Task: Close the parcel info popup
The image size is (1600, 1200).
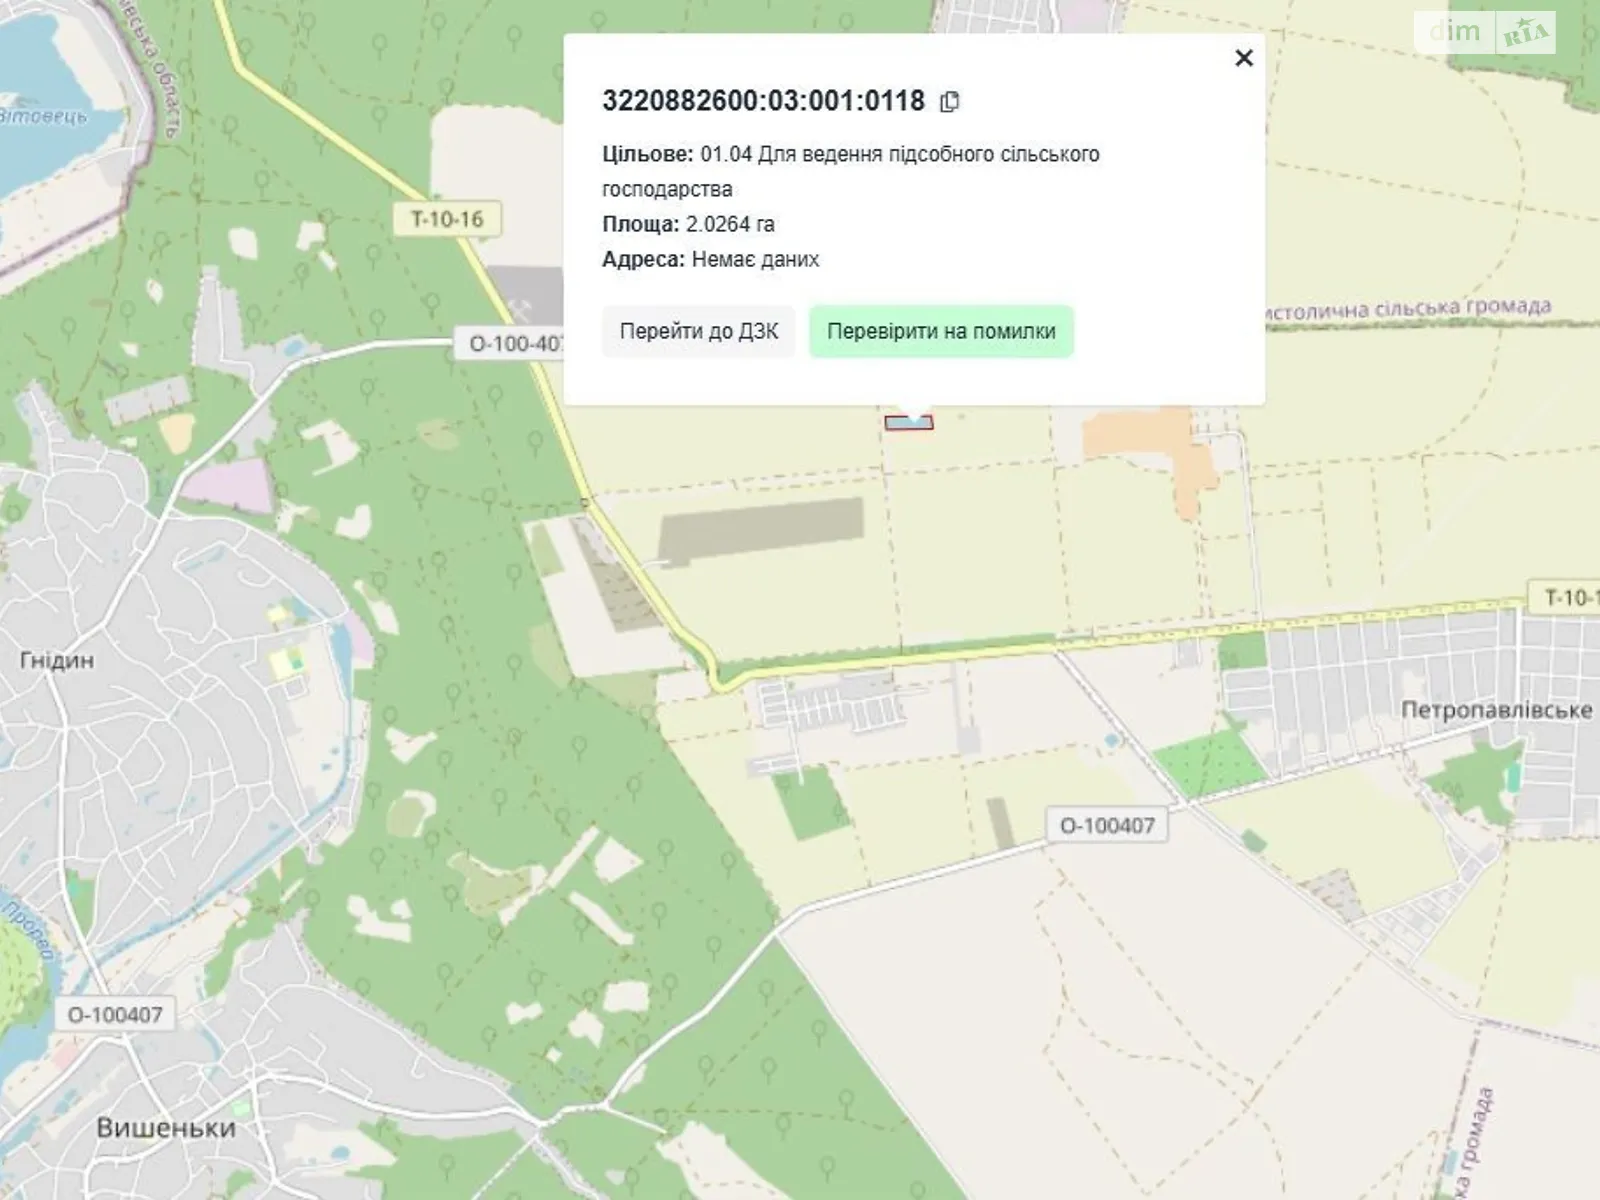Action: pyautogui.click(x=1243, y=58)
